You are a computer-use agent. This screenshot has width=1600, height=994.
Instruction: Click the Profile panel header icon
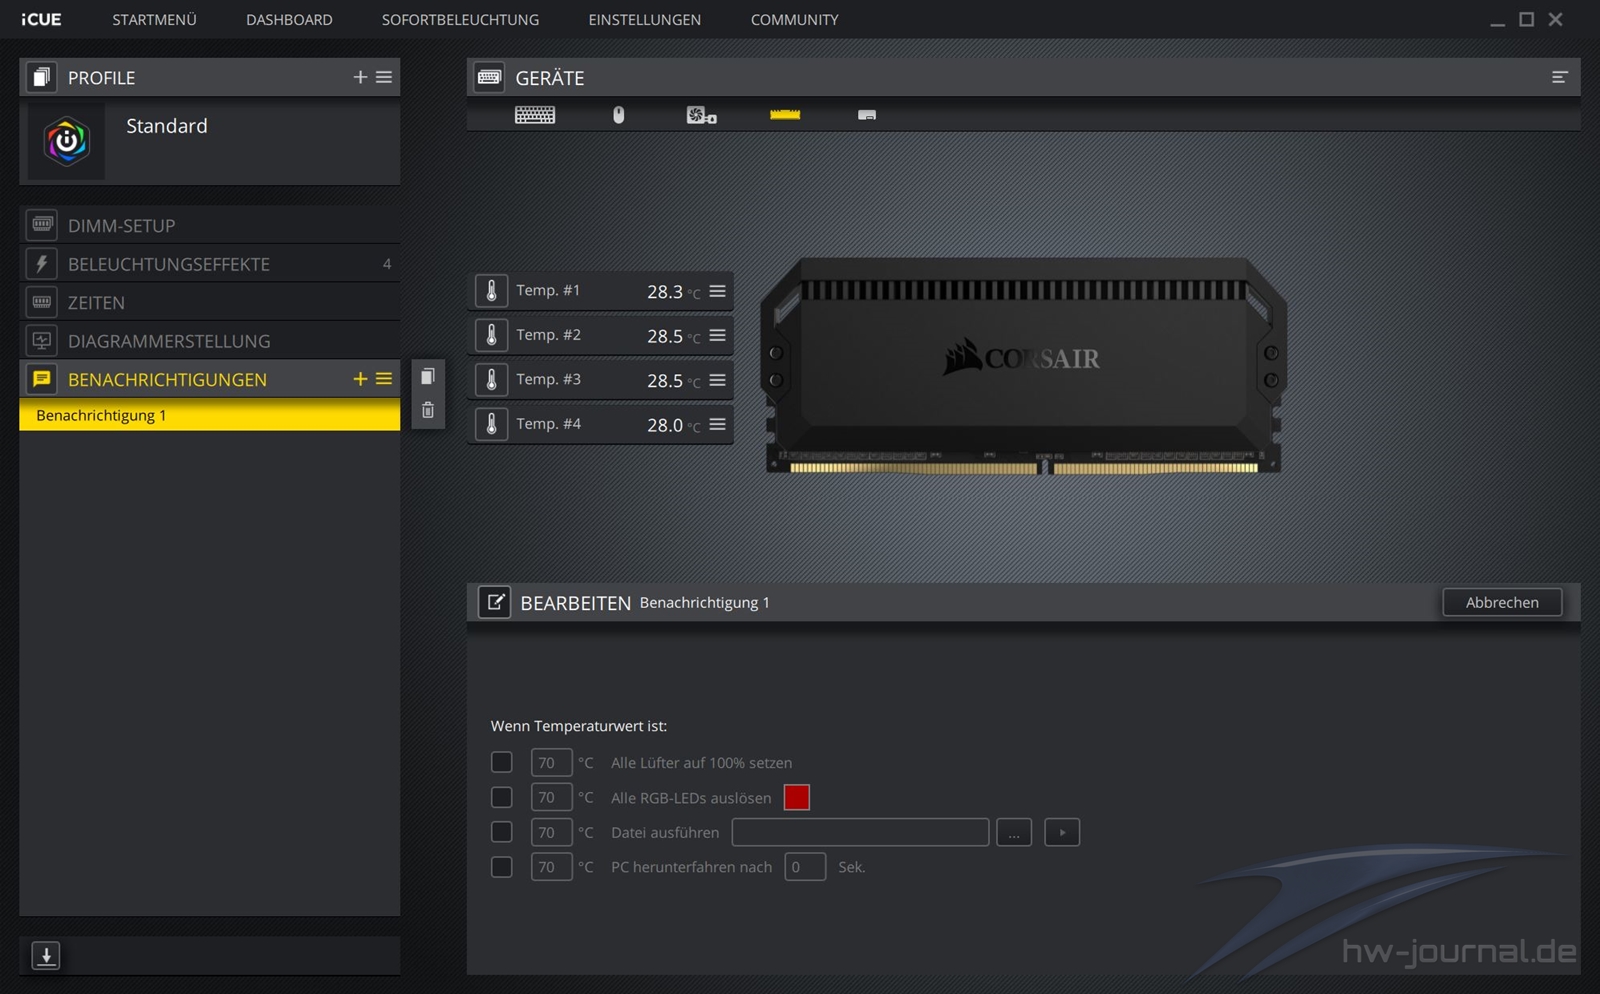[x=41, y=77]
